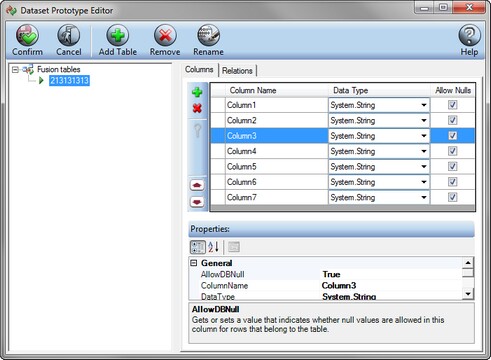This screenshot has height=360, width=491.
Task: Click the Column Name header
Action: coord(277,90)
